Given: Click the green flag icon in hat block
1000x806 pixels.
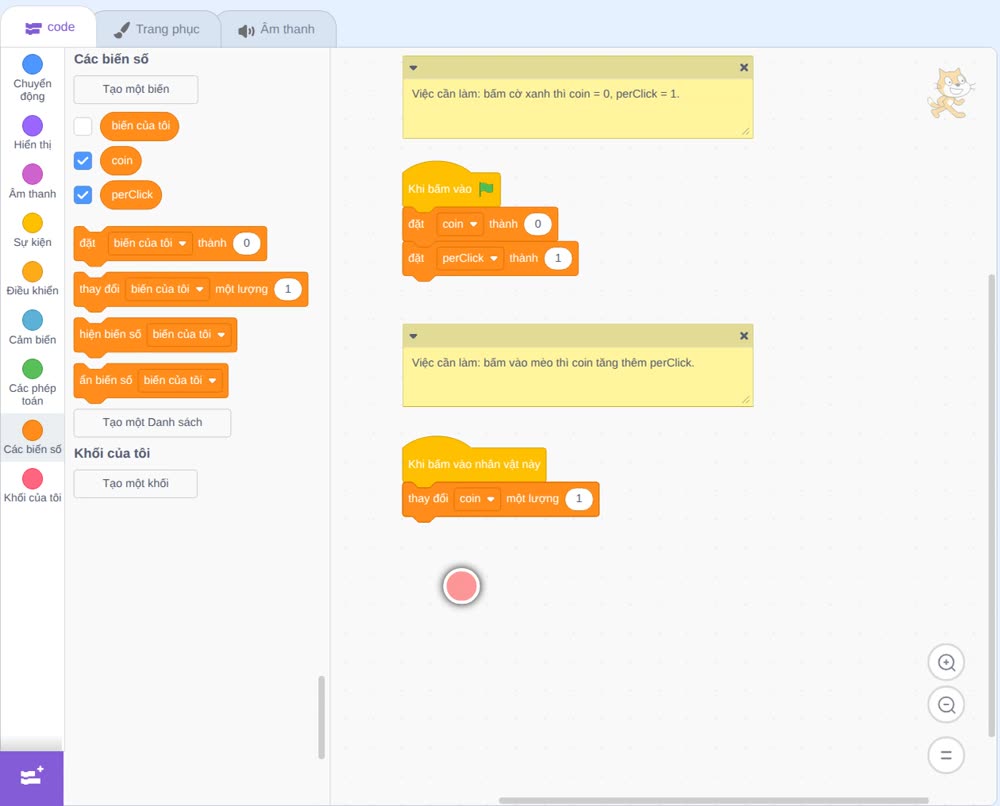Looking at the screenshot, I should [486, 189].
